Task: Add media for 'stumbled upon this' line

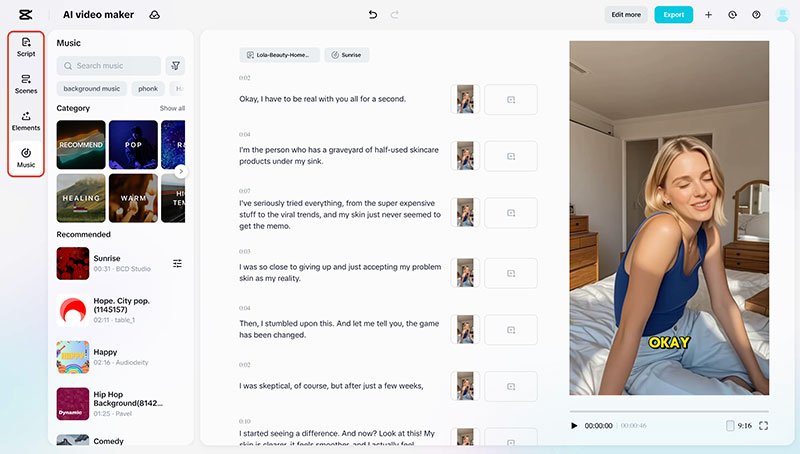Action: (511, 330)
